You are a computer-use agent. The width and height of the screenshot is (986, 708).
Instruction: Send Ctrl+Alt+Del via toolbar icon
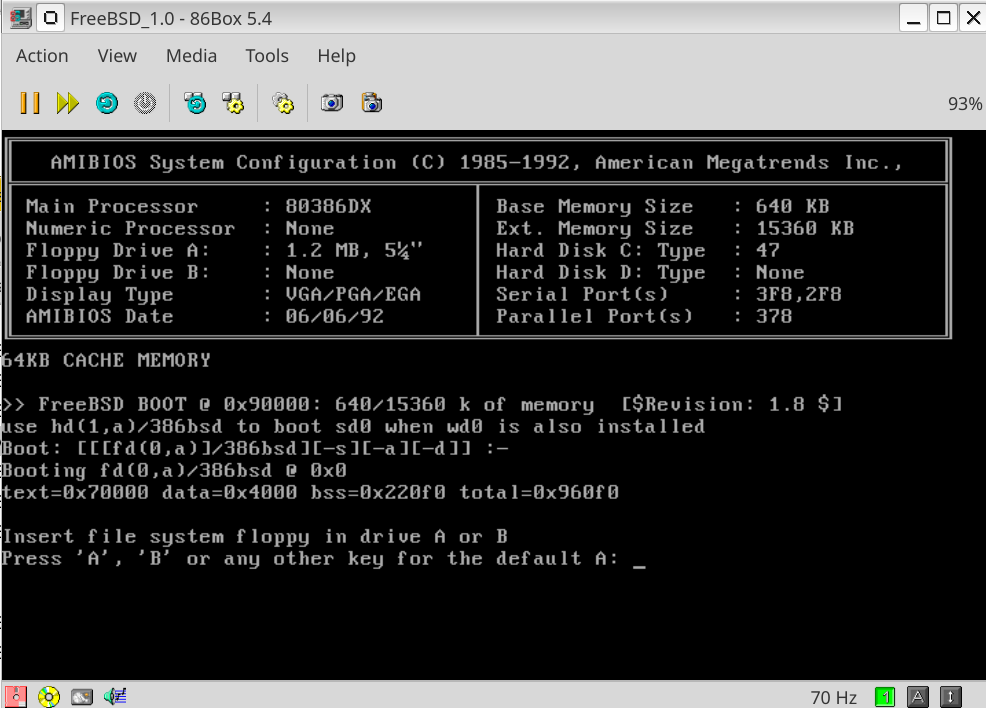click(x=195, y=103)
